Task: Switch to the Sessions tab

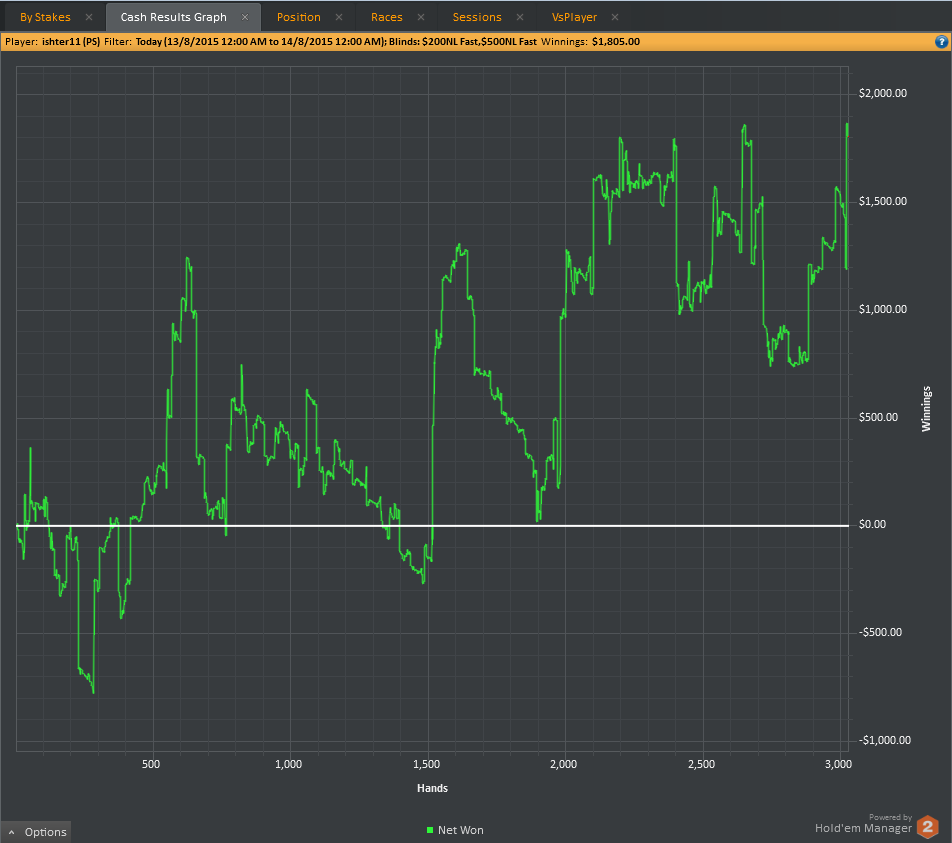Action: point(477,17)
